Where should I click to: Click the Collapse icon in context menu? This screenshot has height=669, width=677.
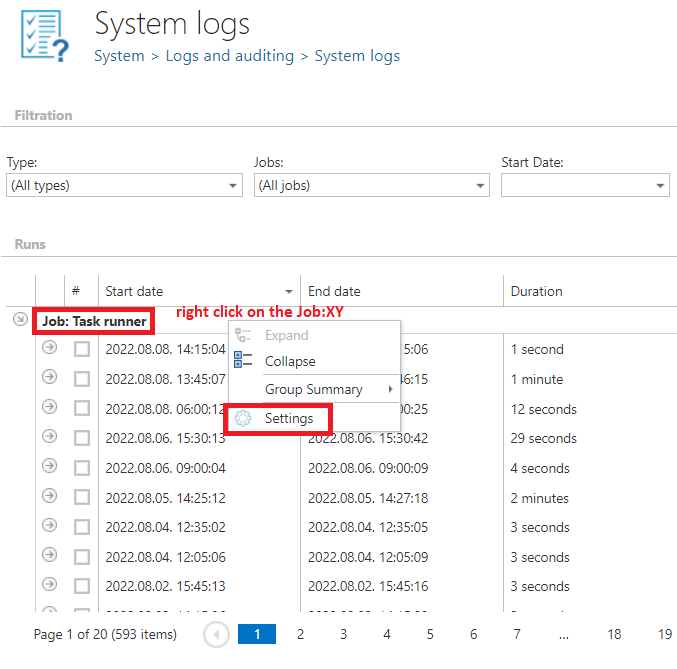coord(243,361)
